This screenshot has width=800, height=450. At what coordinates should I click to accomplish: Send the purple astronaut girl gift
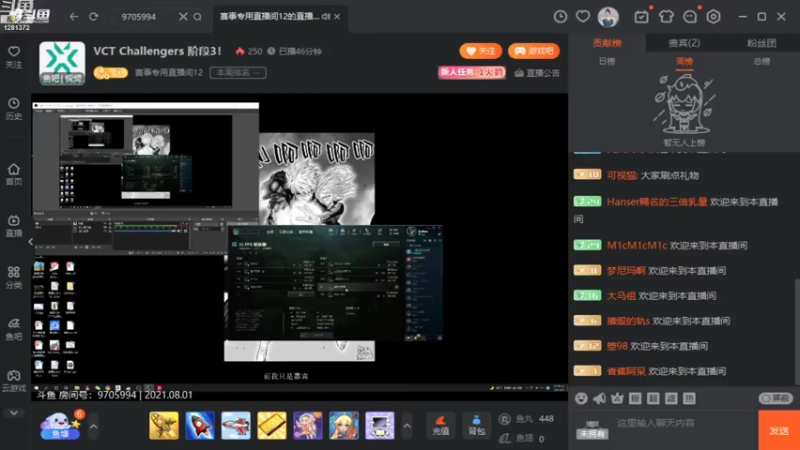308,426
